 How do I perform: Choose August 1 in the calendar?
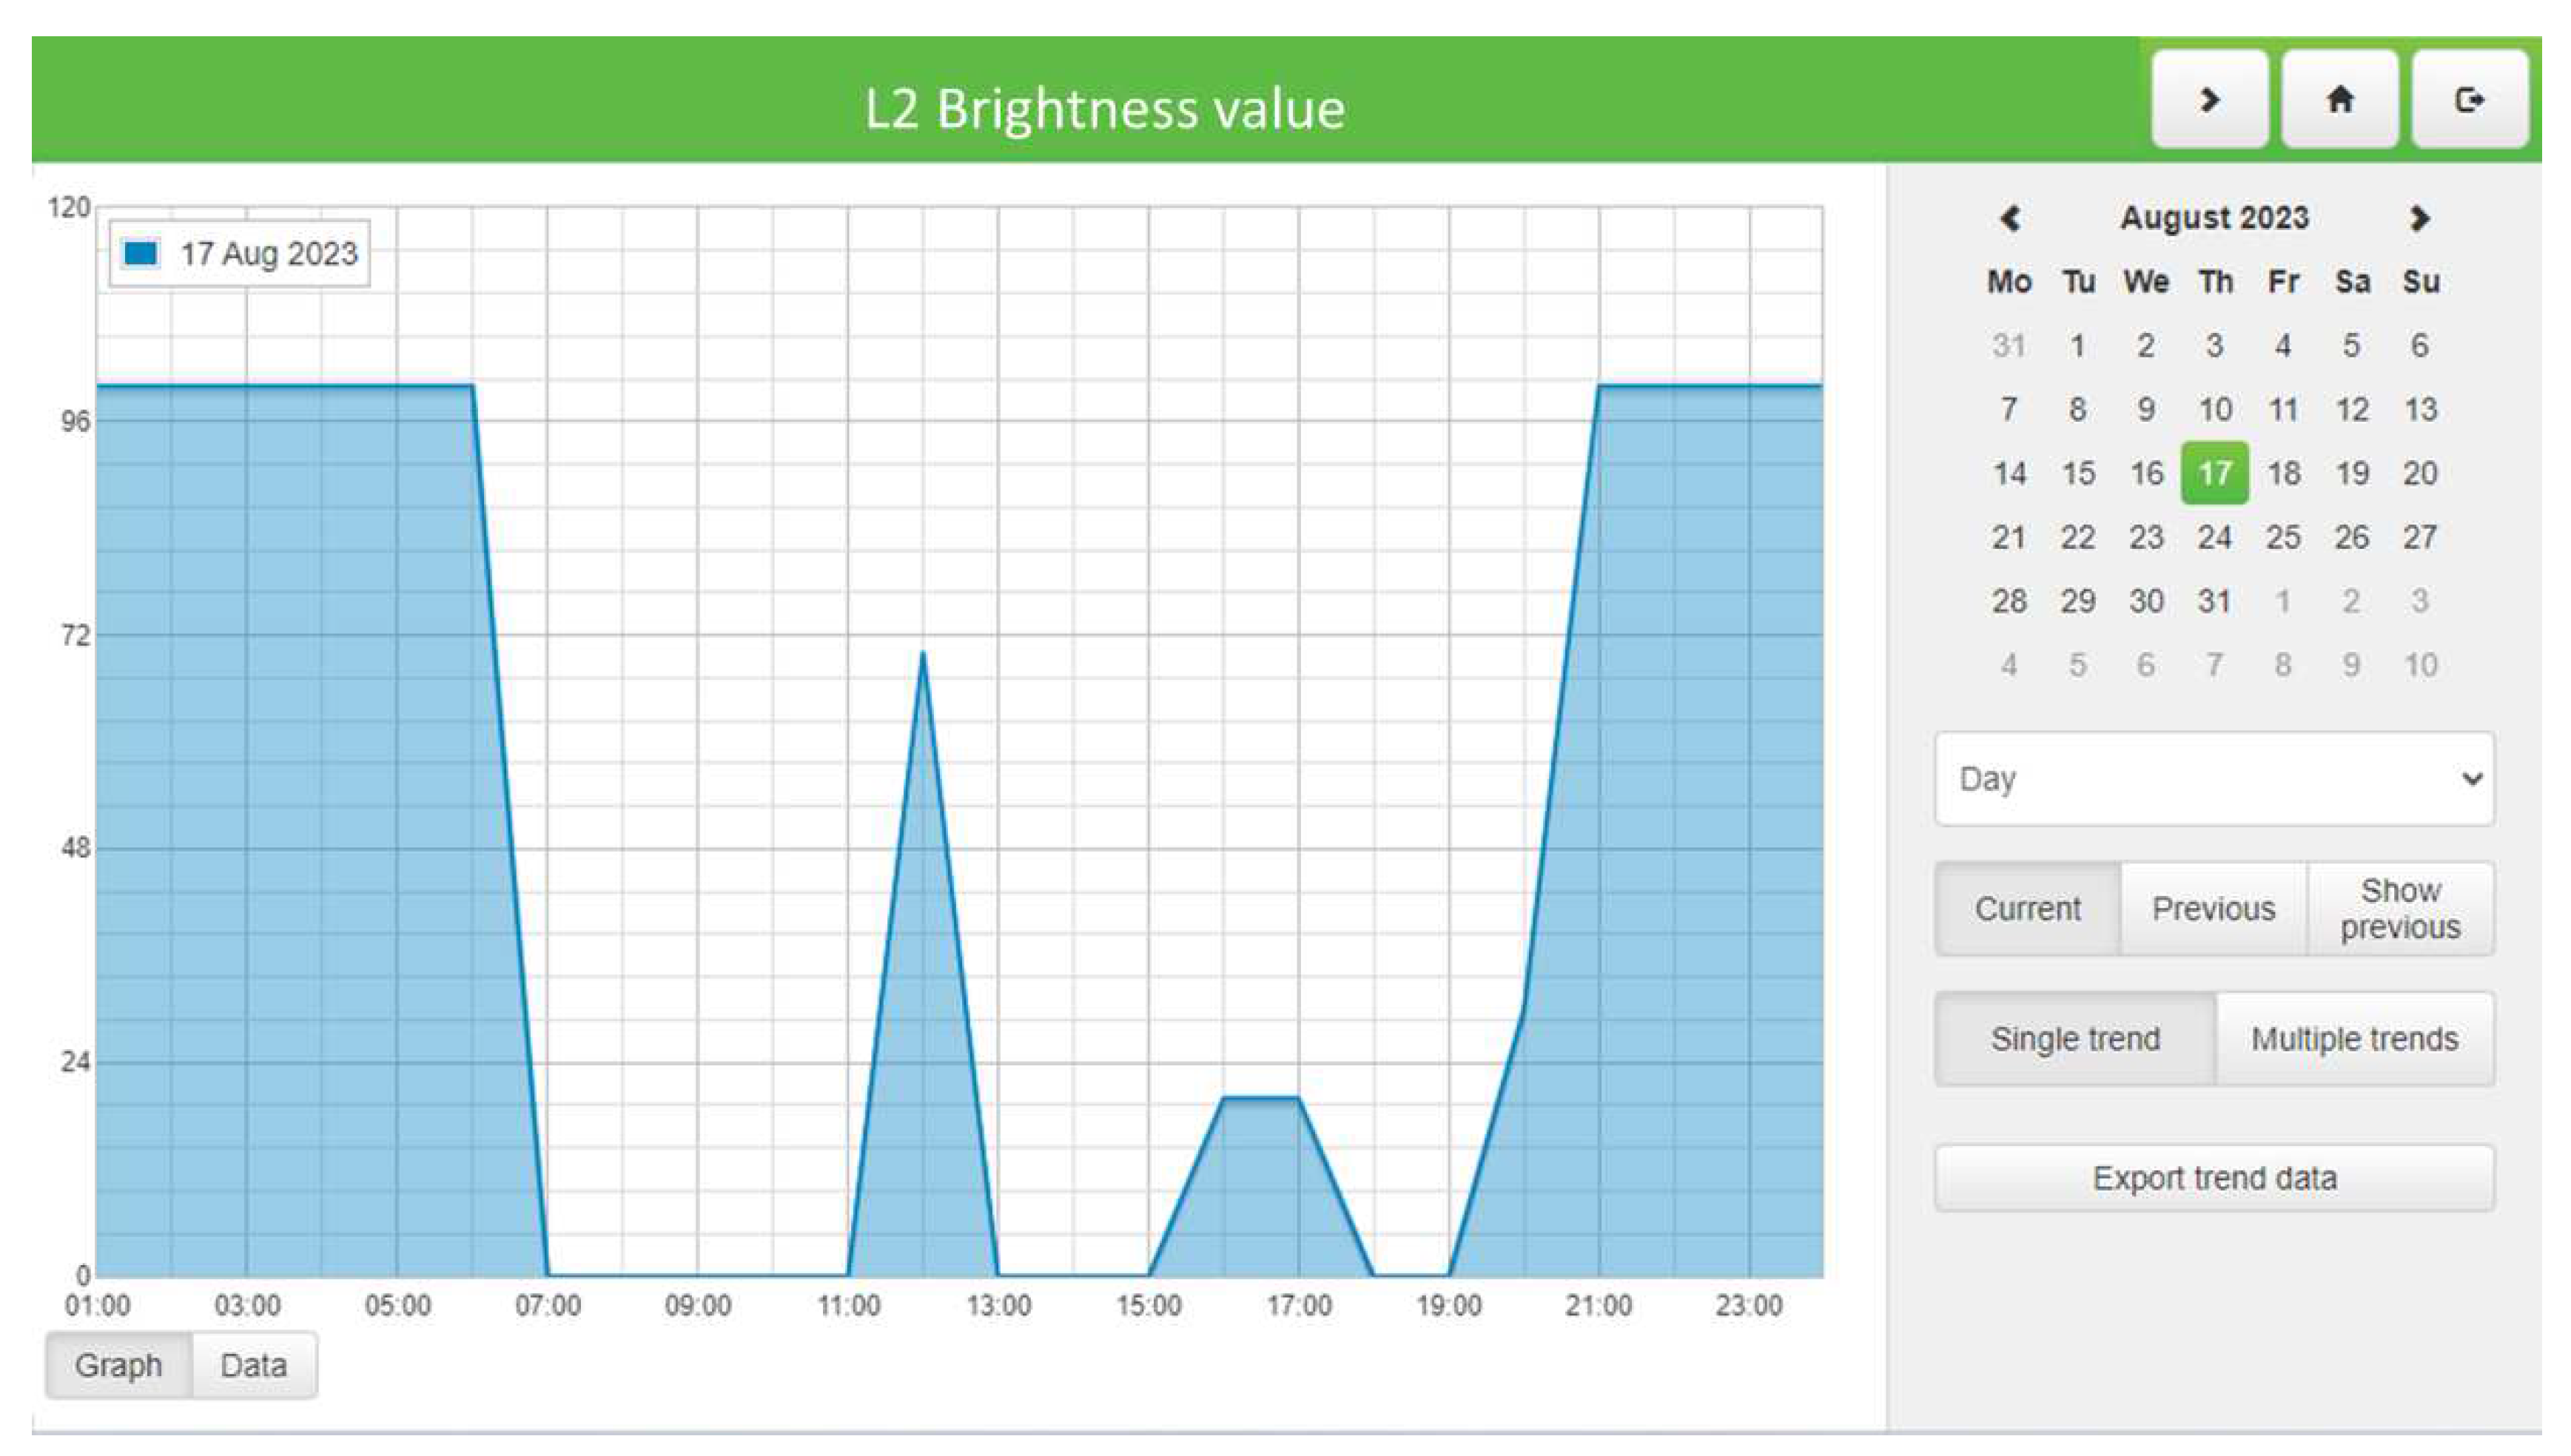pyautogui.click(x=2077, y=346)
